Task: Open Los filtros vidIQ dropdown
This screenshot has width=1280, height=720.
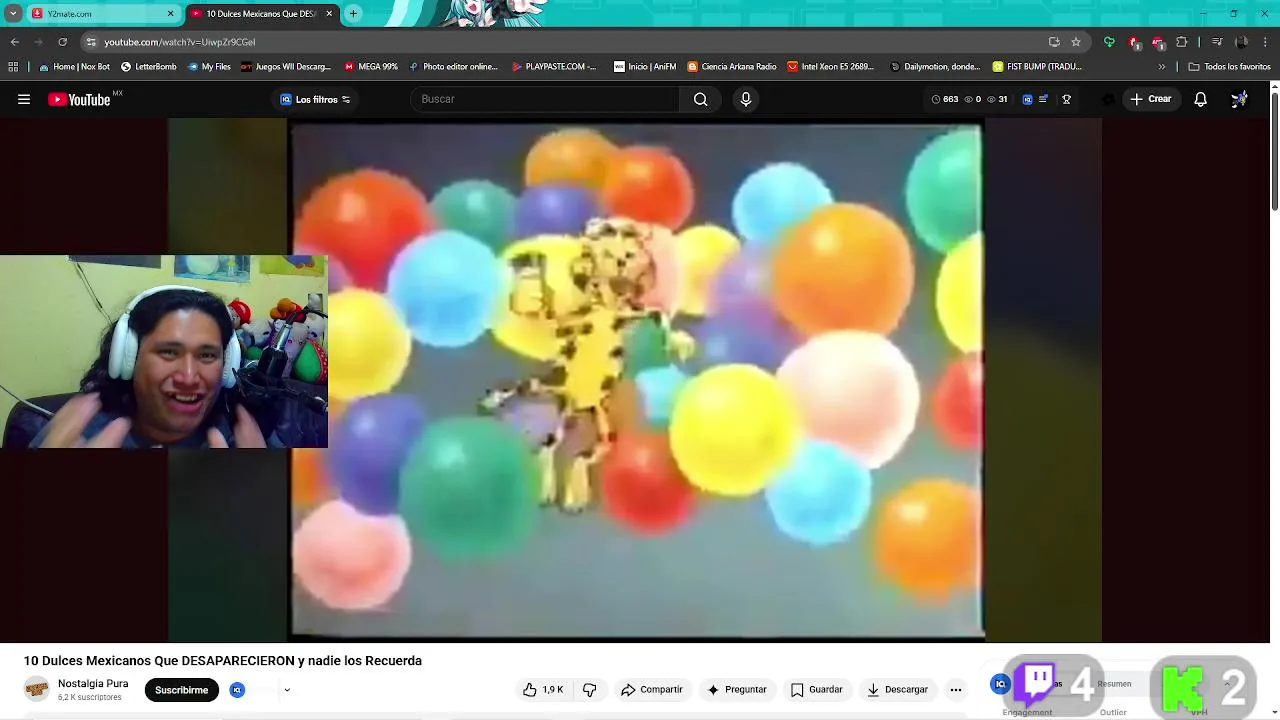Action: [315, 99]
